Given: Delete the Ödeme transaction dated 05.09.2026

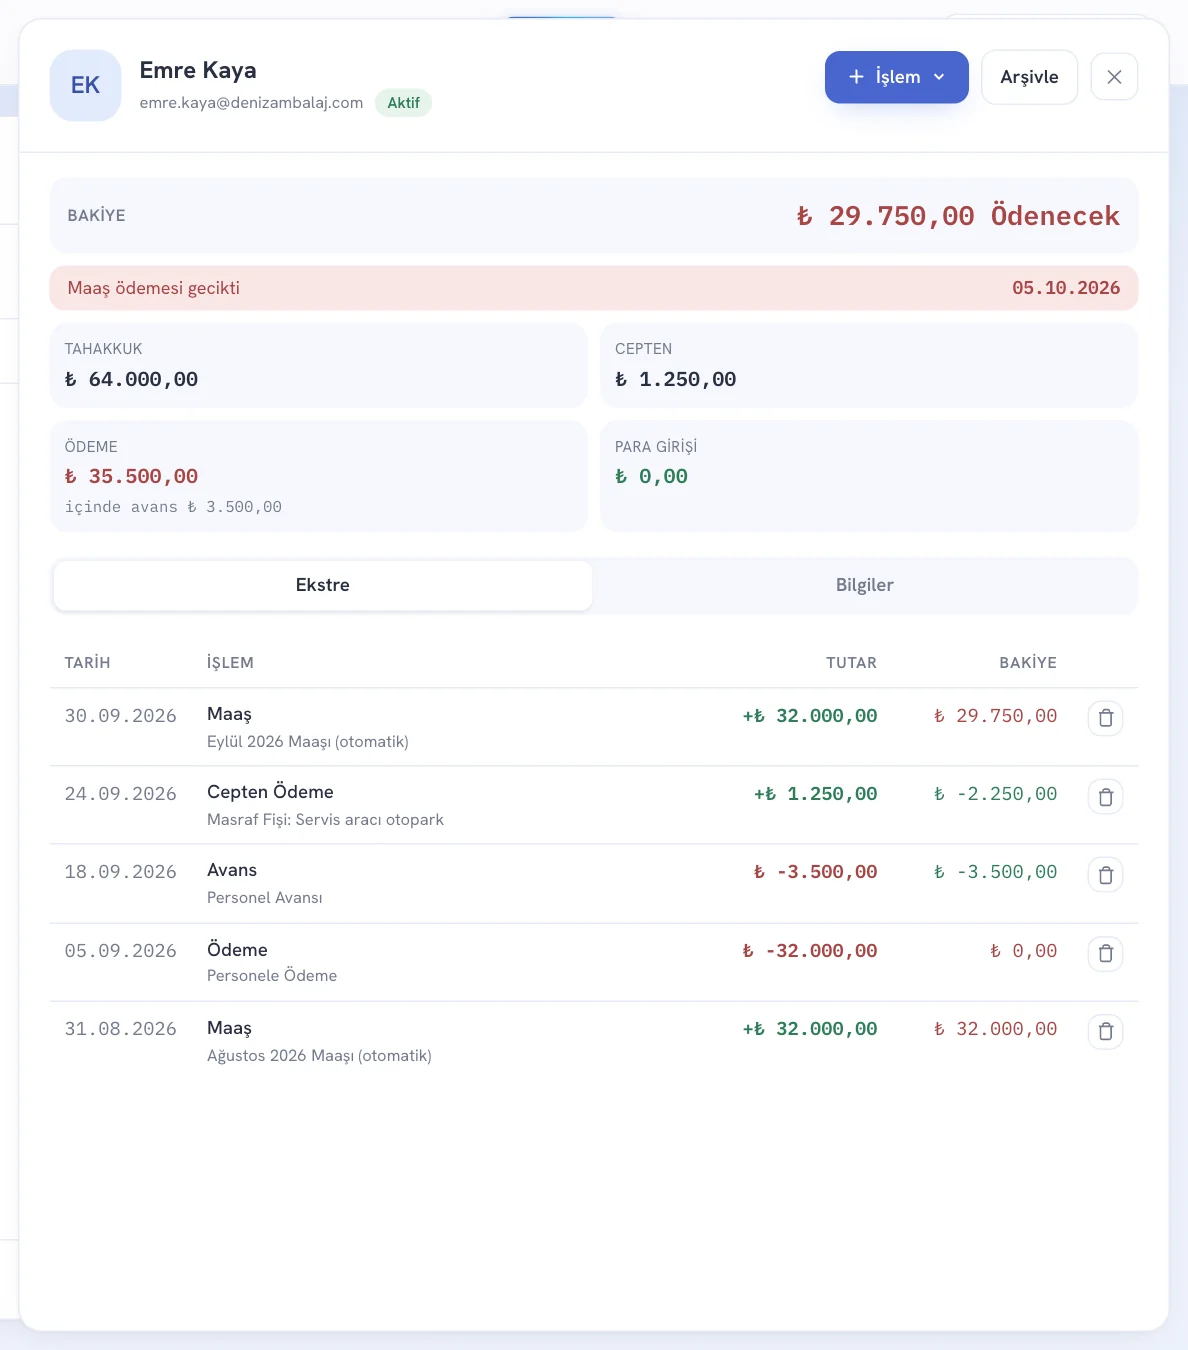Looking at the screenshot, I should click(x=1105, y=953).
